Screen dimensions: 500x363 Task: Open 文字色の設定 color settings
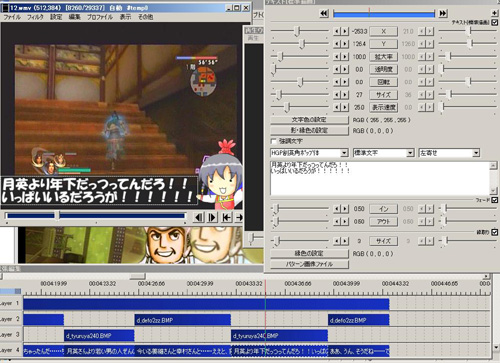309,120
